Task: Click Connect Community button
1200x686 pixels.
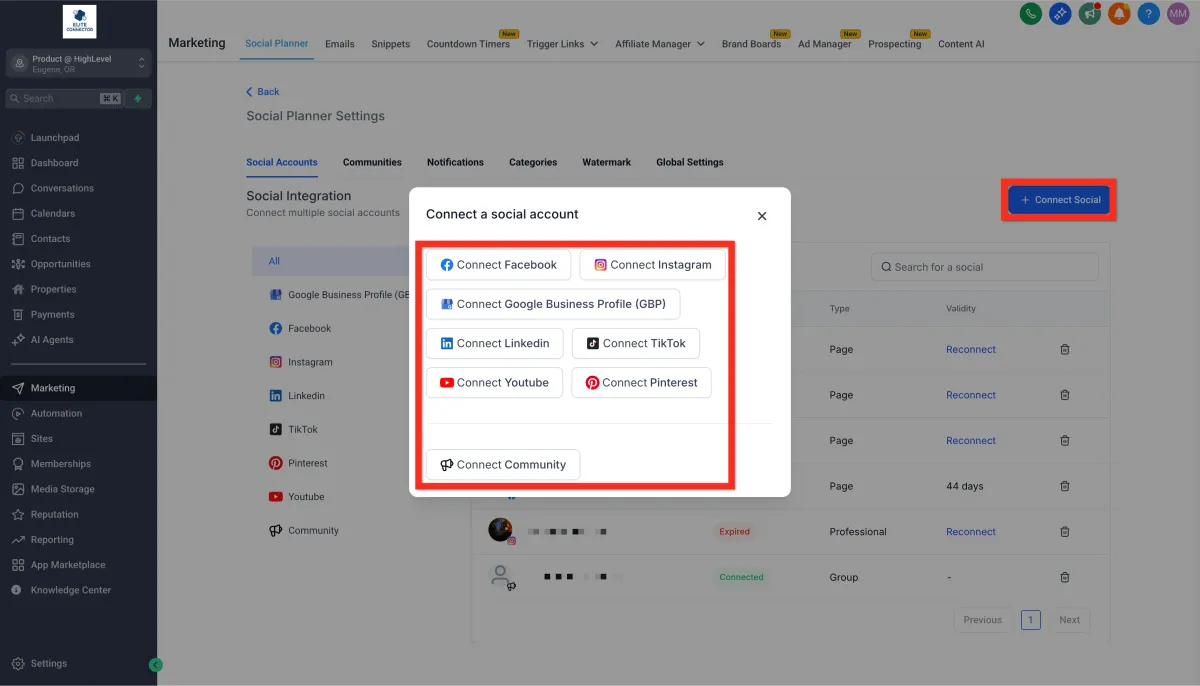Action: pos(503,464)
